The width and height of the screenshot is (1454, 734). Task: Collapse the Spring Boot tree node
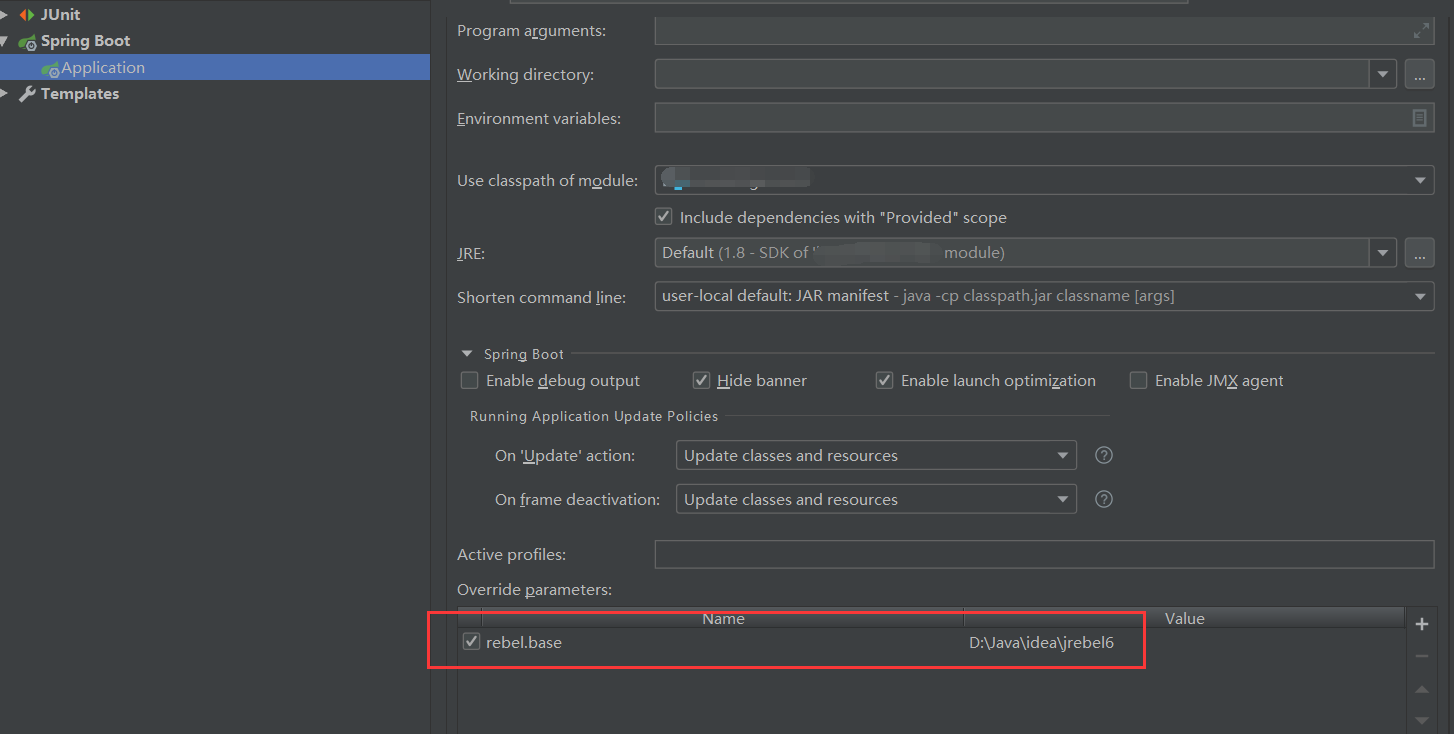[x=5, y=41]
